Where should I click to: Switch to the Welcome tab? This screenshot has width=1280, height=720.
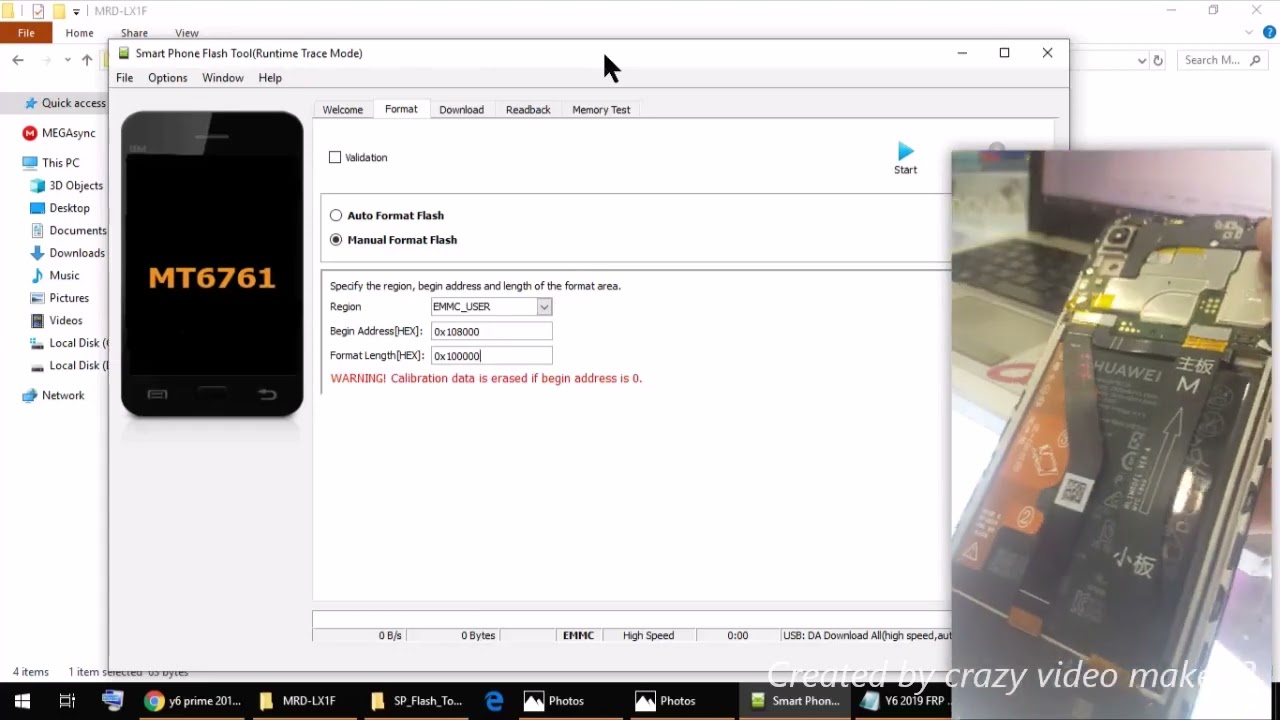(x=342, y=110)
